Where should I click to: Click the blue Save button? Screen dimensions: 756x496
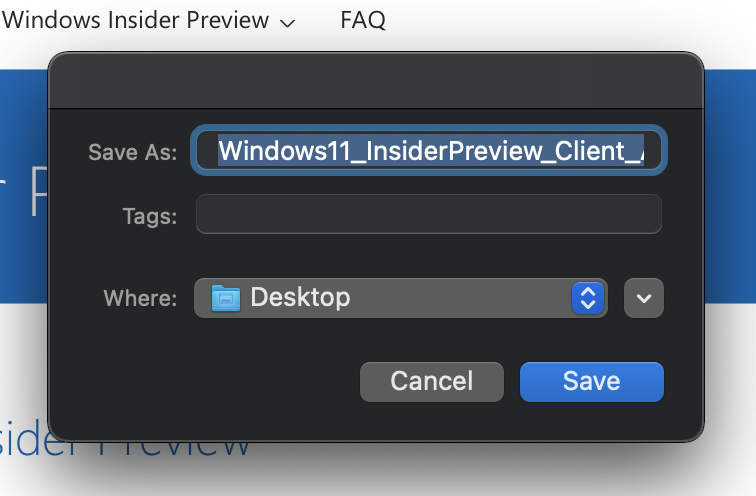click(592, 382)
